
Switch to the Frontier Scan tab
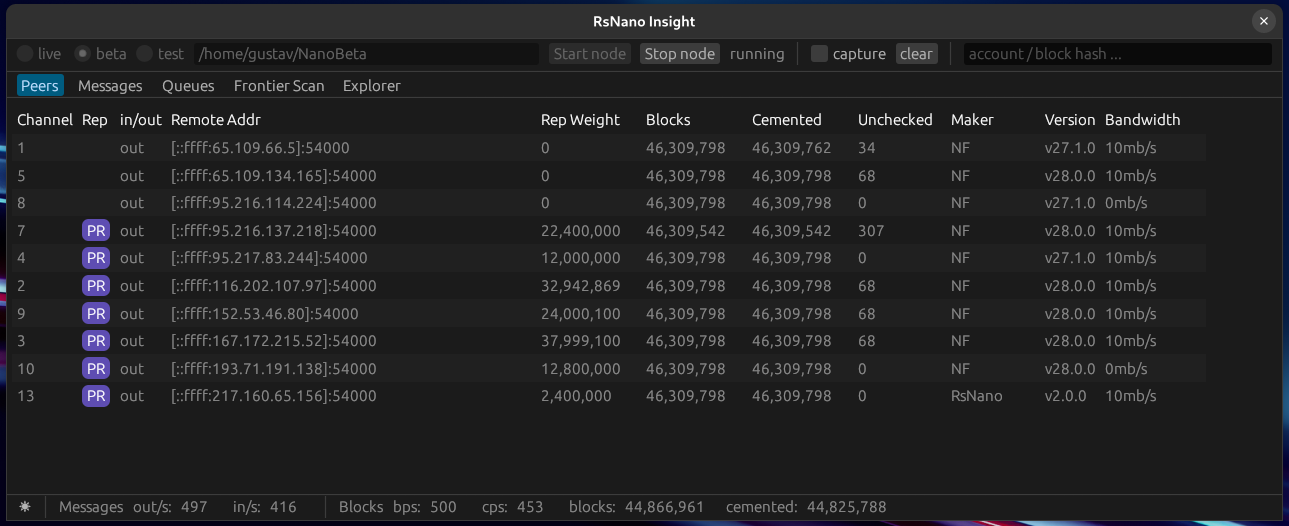[279, 86]
